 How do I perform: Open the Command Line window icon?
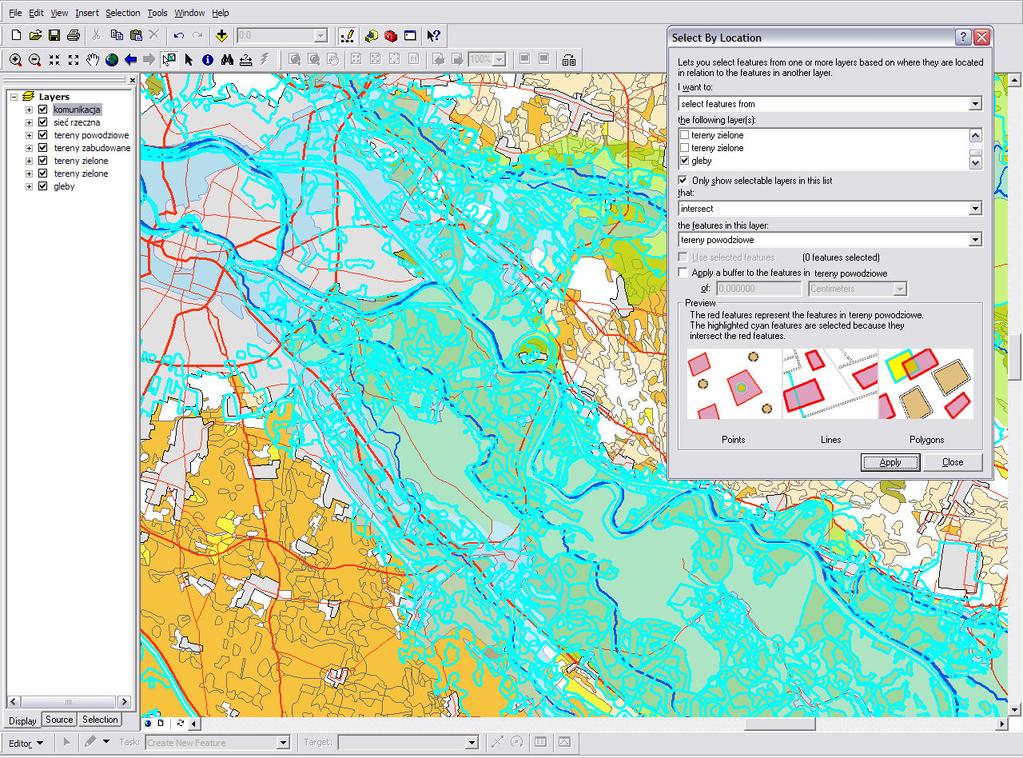(410, 35)
